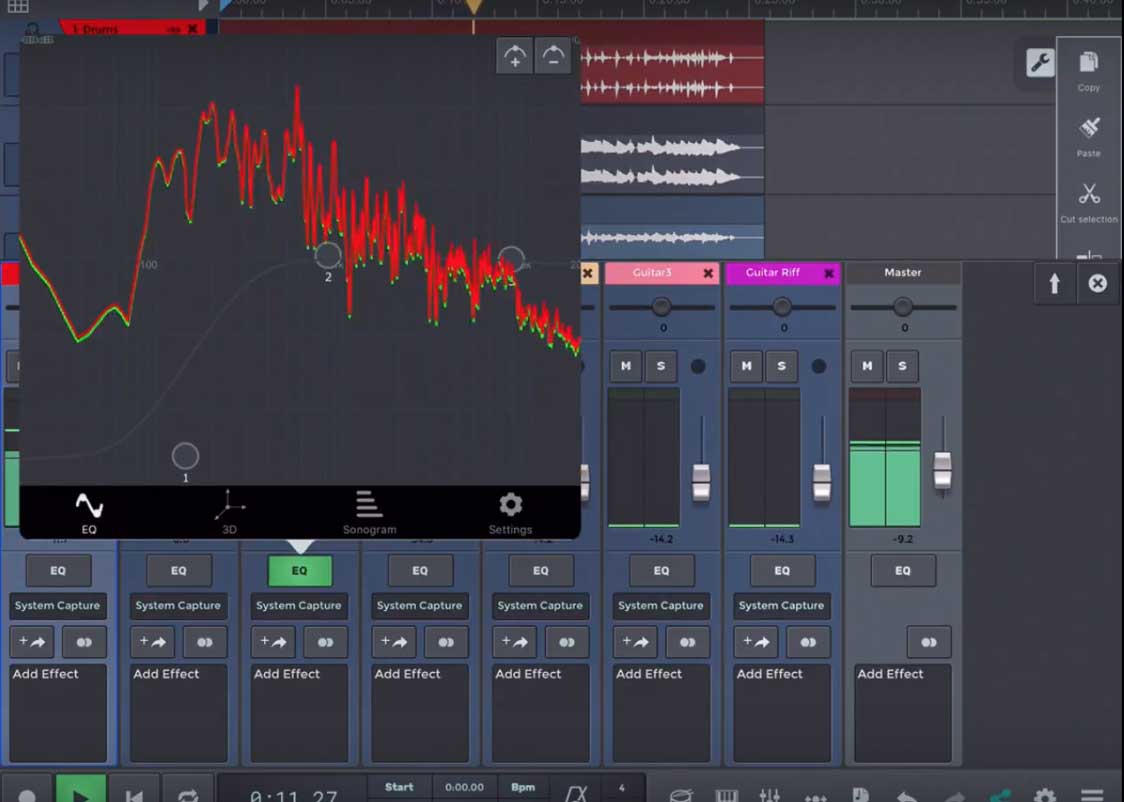Image resolution: width=1124 pixels, height=802 pixels.
Task: Open EQ for the Master channel
Action: pyautogui.click(x=902, y=571)
